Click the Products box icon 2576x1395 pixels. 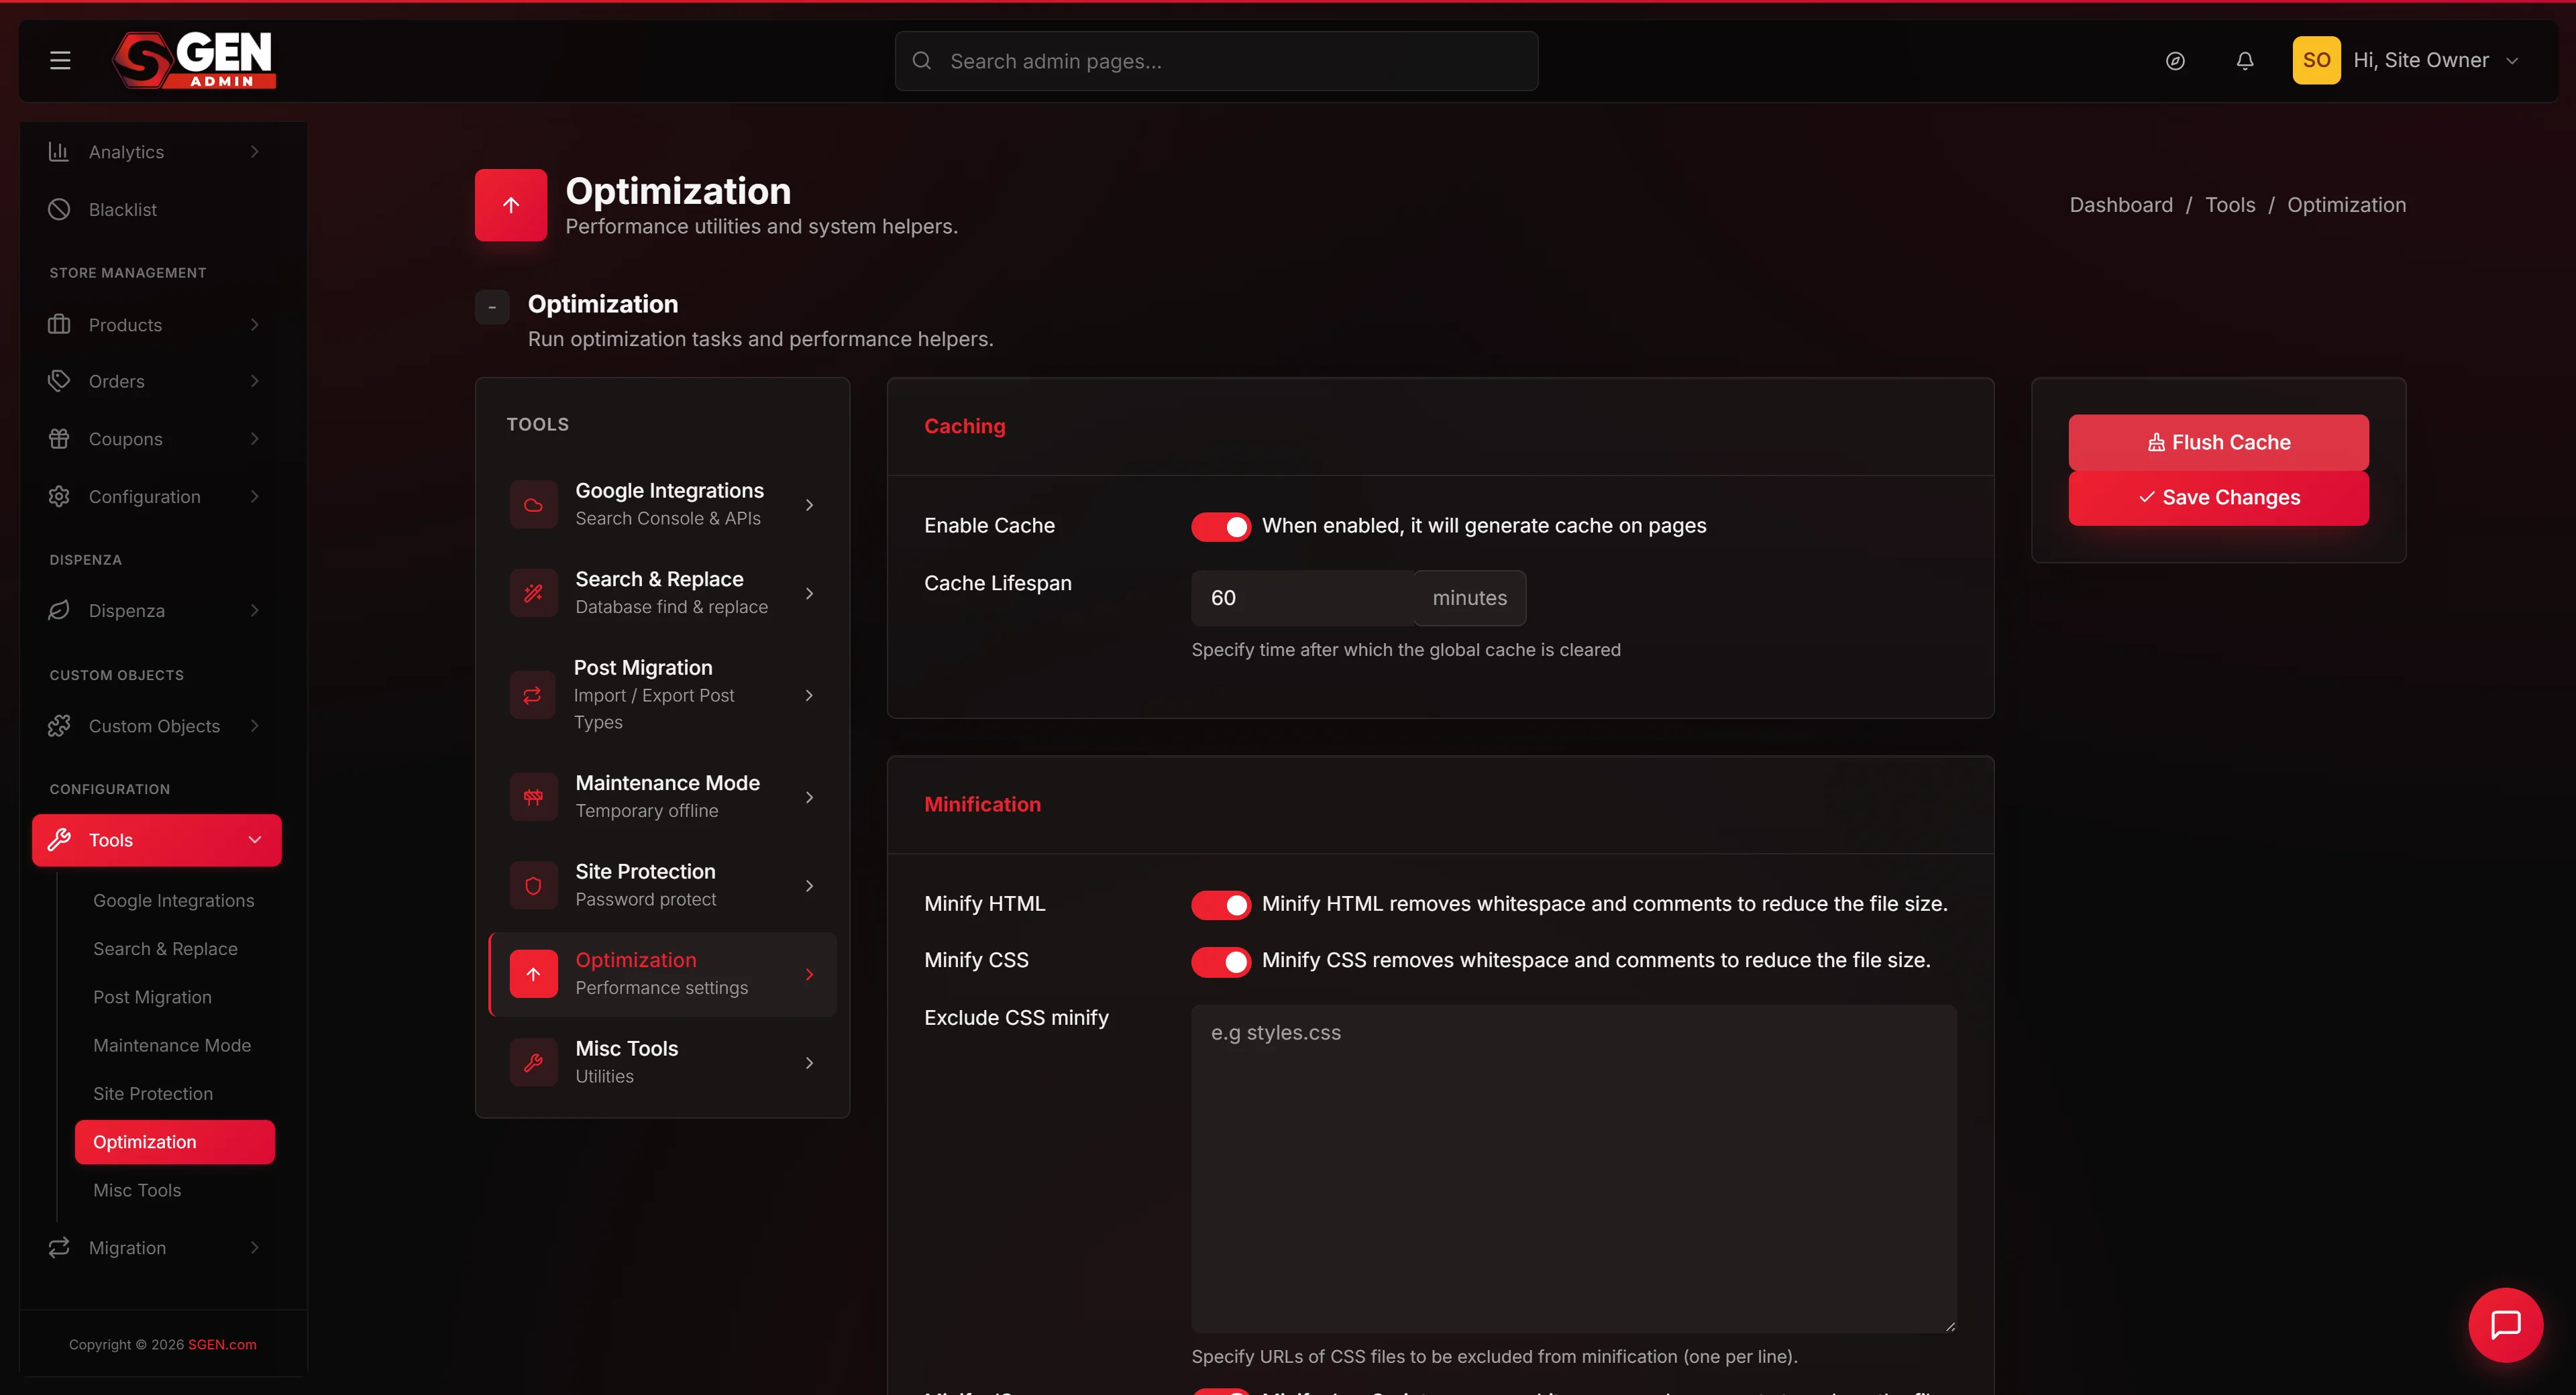[59, 324]
